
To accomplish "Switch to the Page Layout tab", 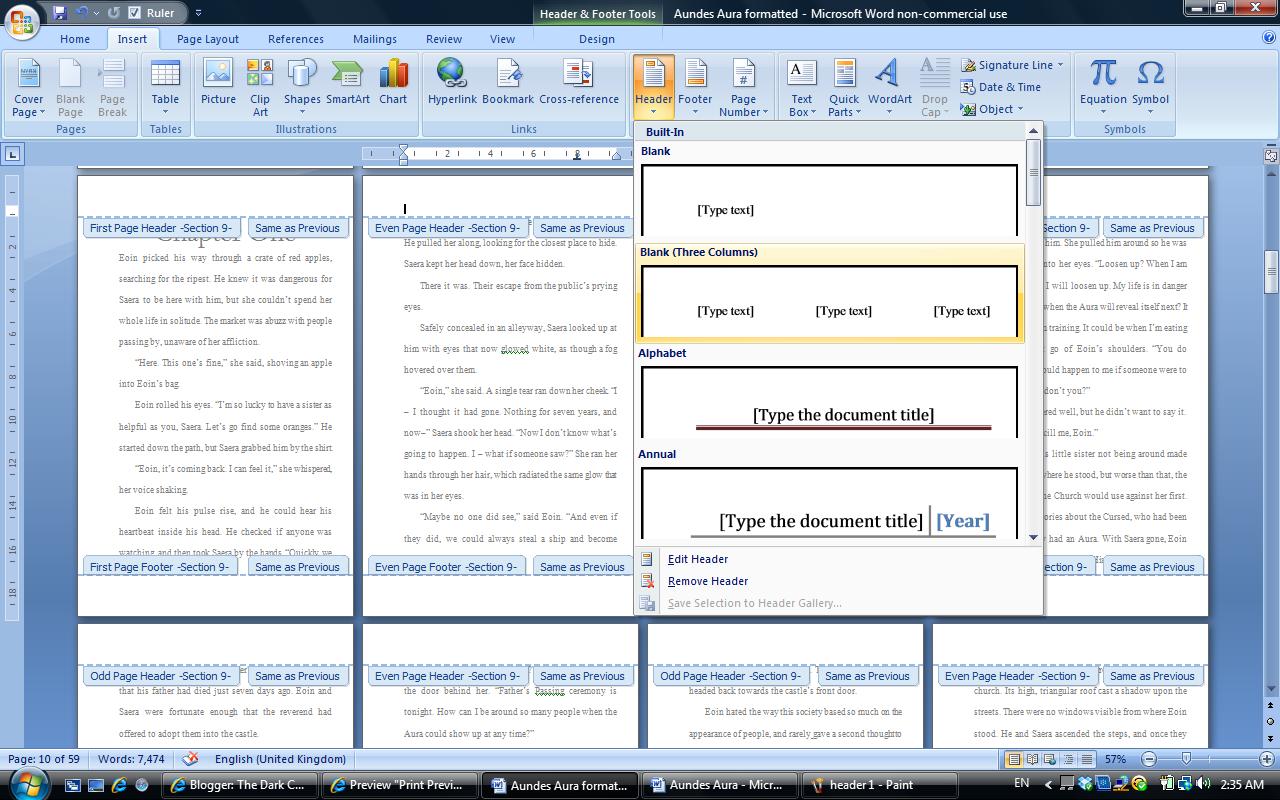I will click(x=207, y=39).
